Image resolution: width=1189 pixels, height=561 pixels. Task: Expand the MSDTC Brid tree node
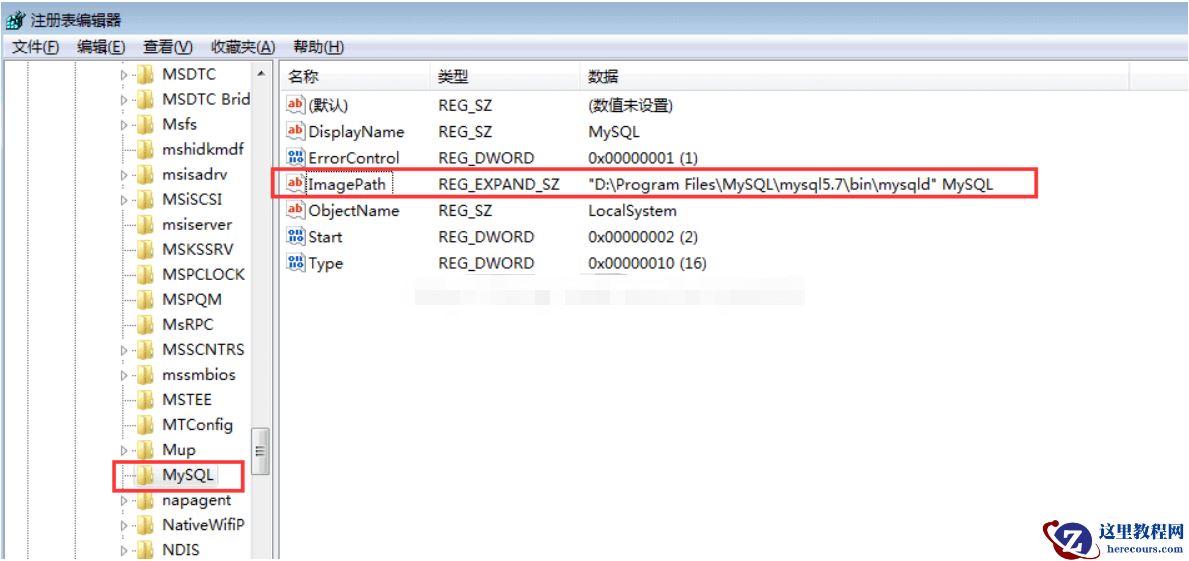point(124,100)
